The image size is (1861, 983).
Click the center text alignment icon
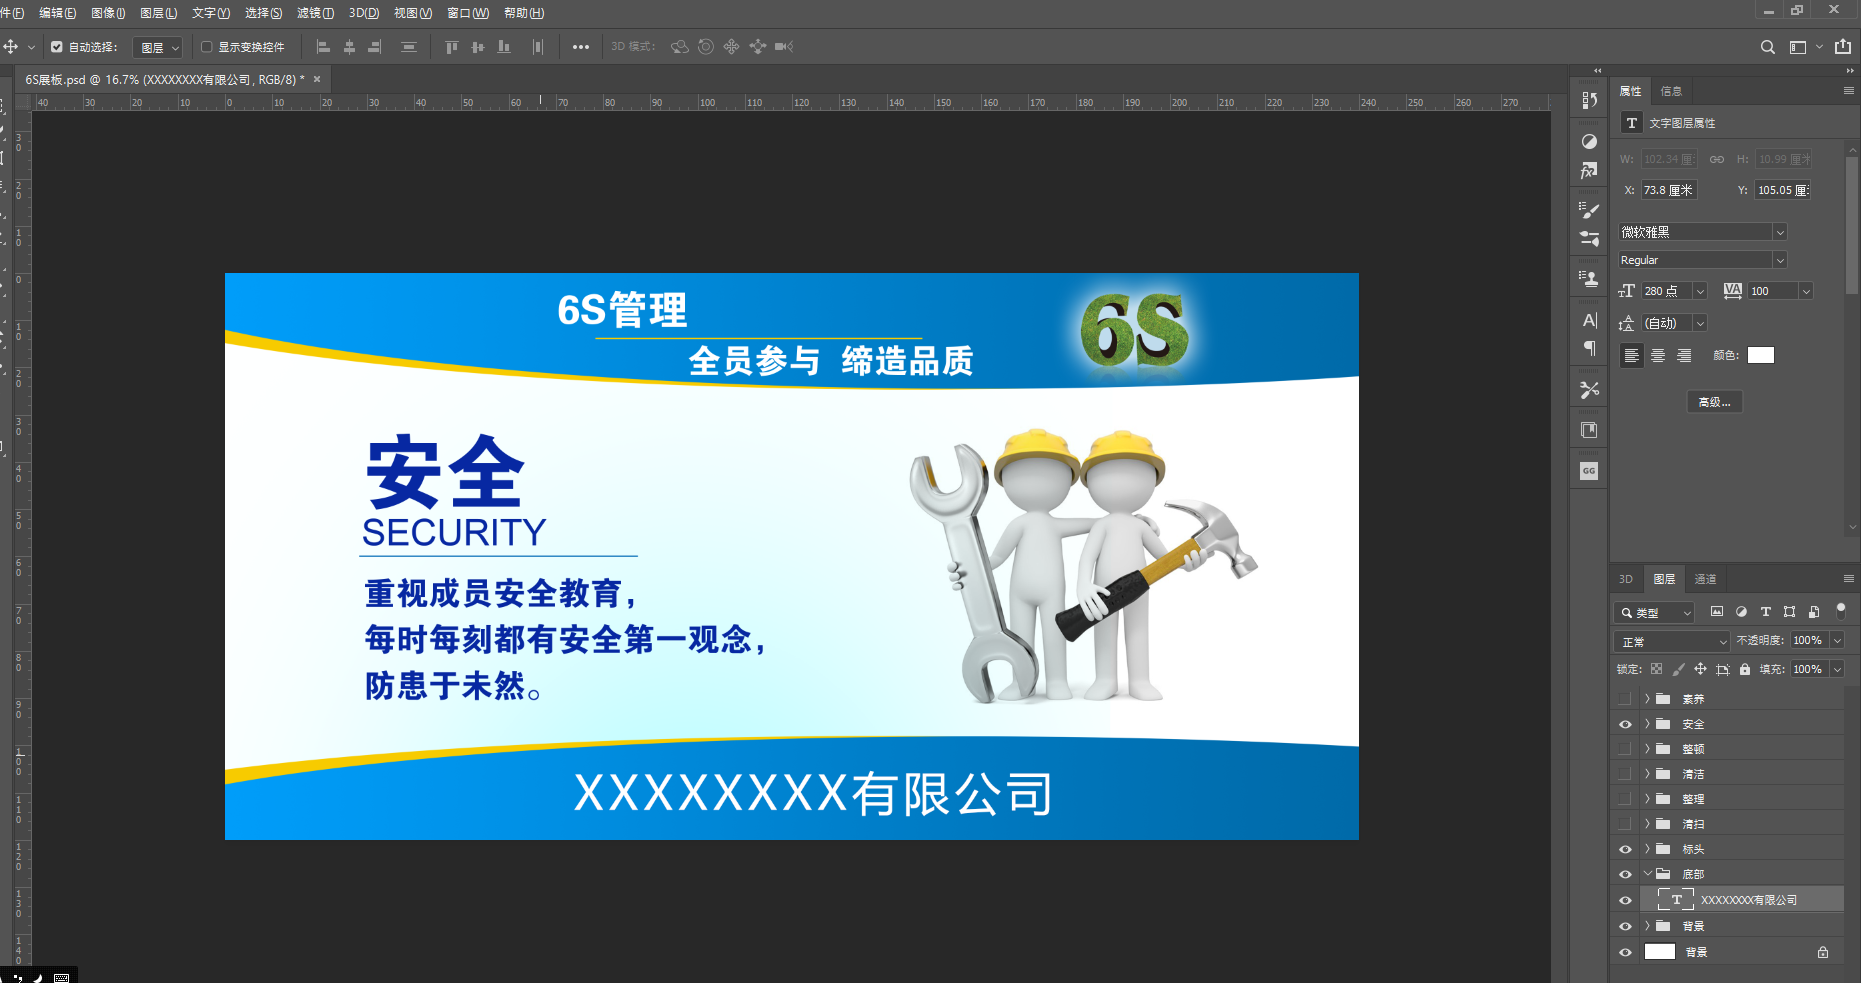1658,356
